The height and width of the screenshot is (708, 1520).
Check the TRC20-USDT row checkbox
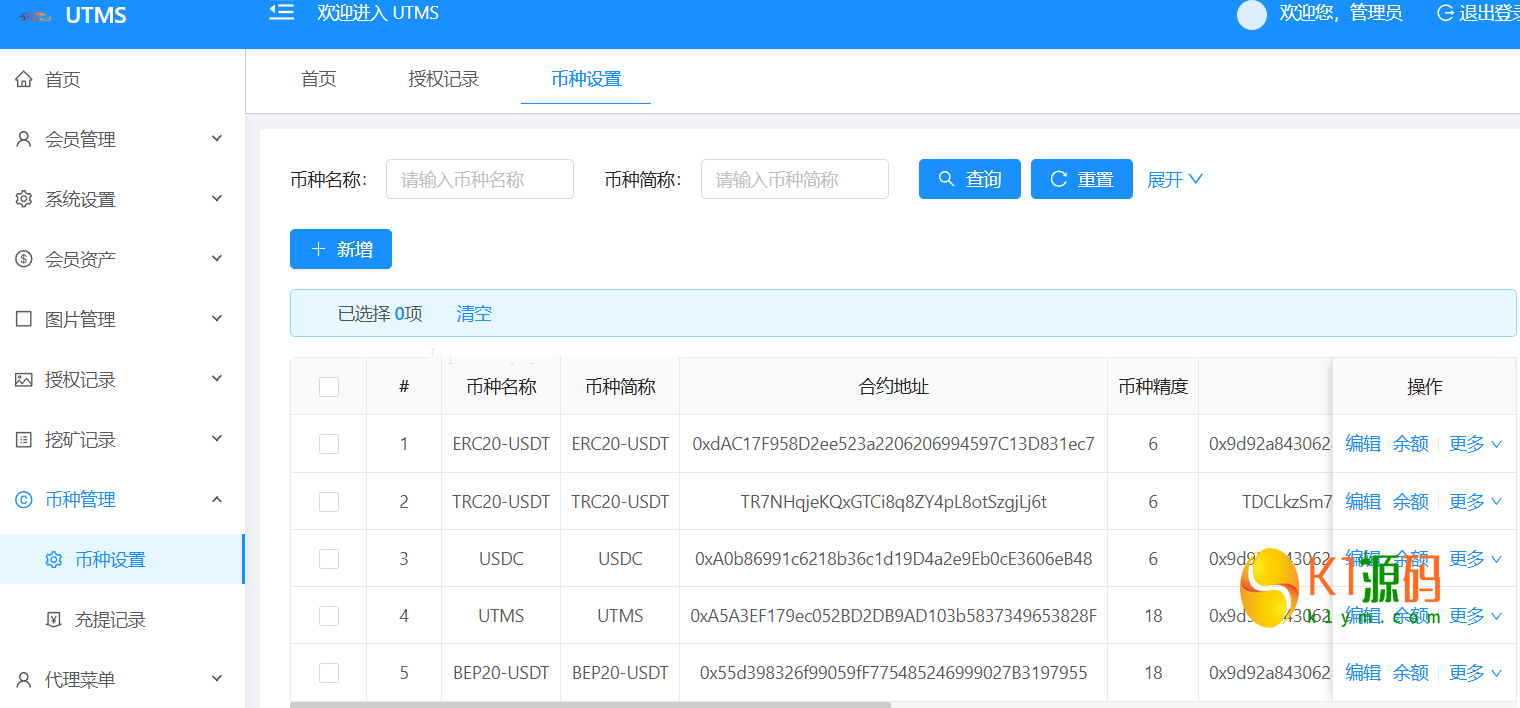coord(329,502)
